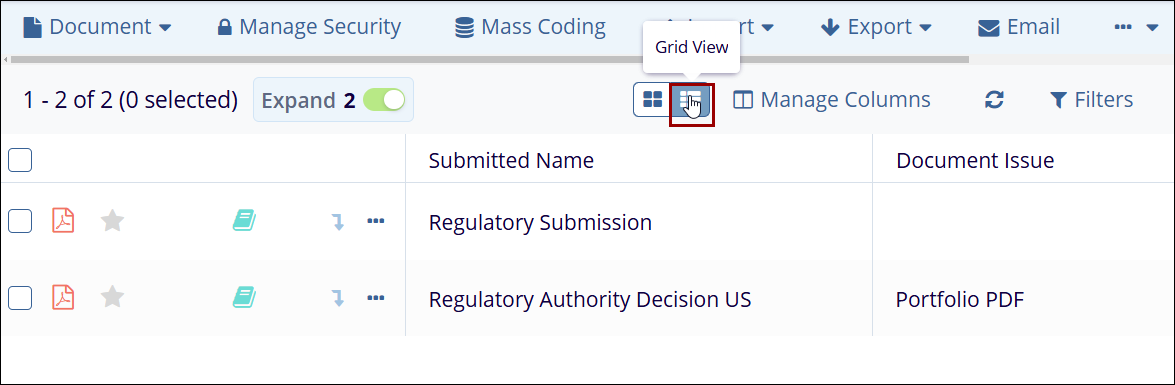1175x385 pixels.
Task: Star the Regulatory Authority Decision US document
Action: [x=112, y=297]
